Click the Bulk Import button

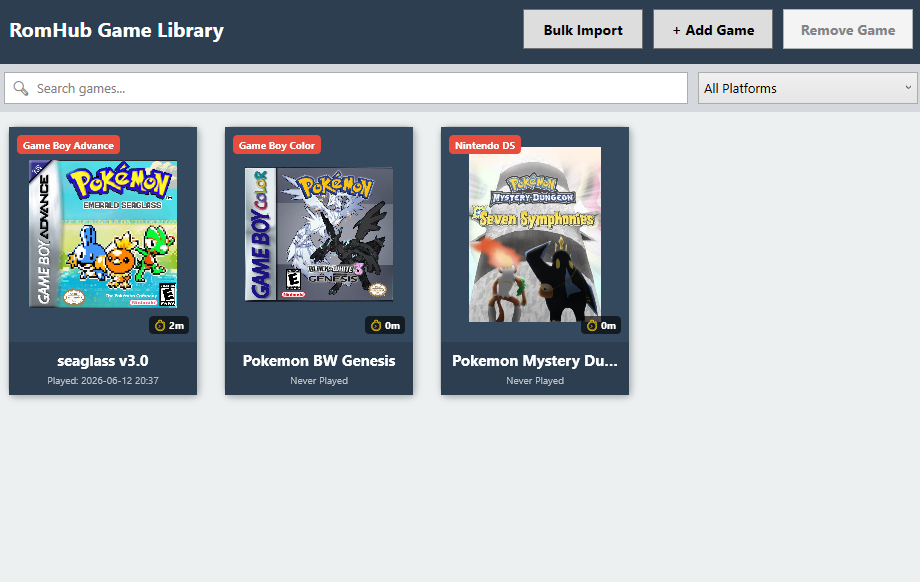tap(583, 29)
